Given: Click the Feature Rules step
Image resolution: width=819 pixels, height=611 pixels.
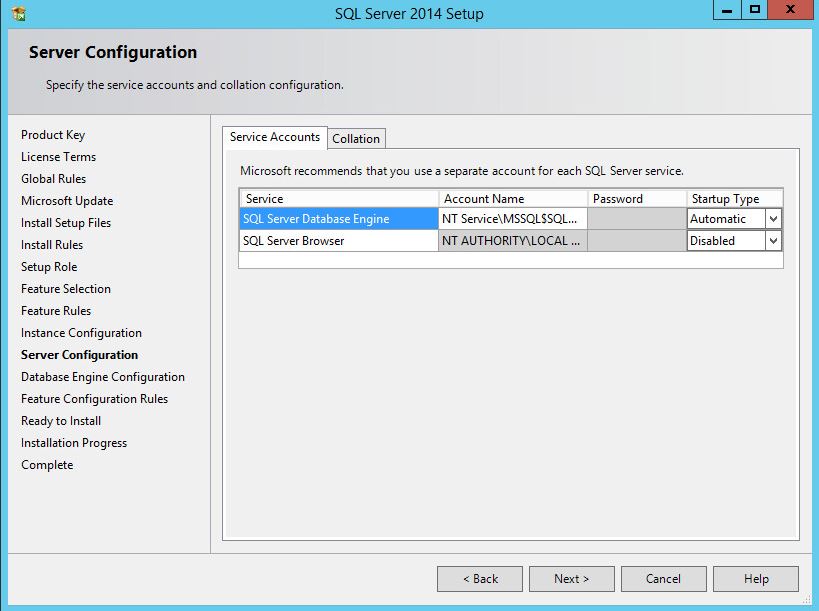Looking at the screenshot, I should coord(56,311).
